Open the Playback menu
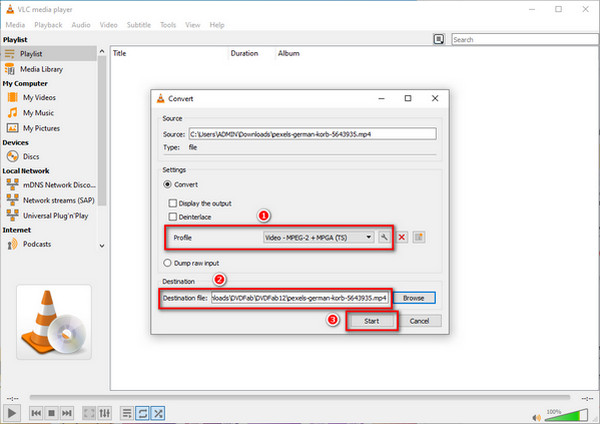 tap(48, 25)
